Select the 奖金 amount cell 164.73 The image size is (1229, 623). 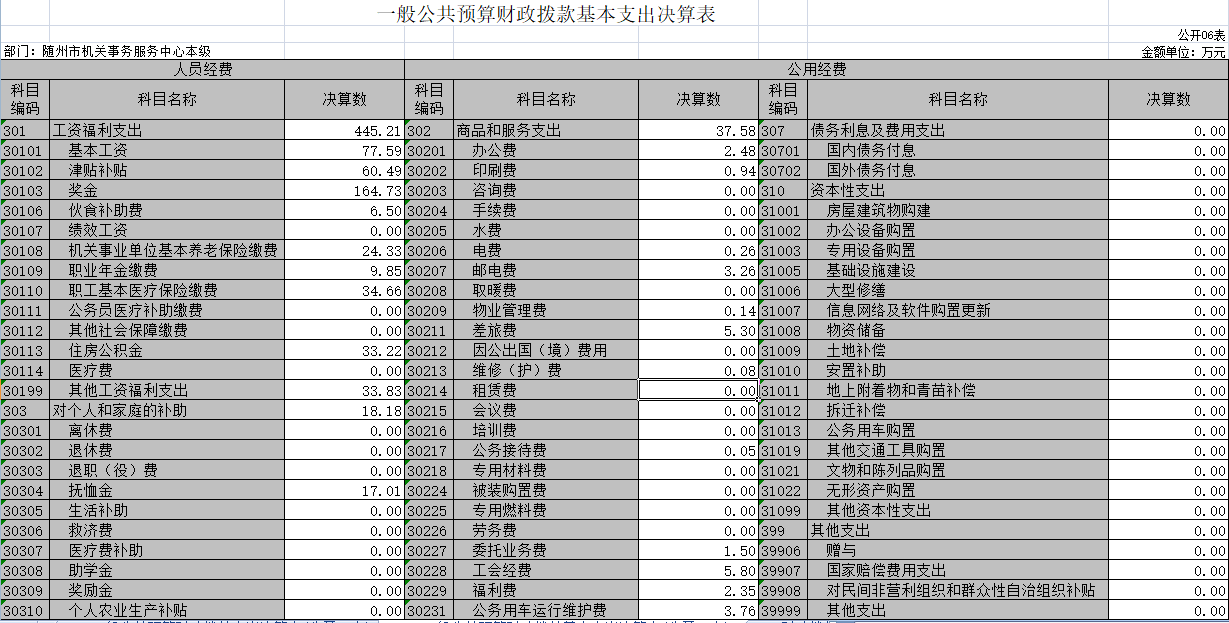click(x=344, y=191)
